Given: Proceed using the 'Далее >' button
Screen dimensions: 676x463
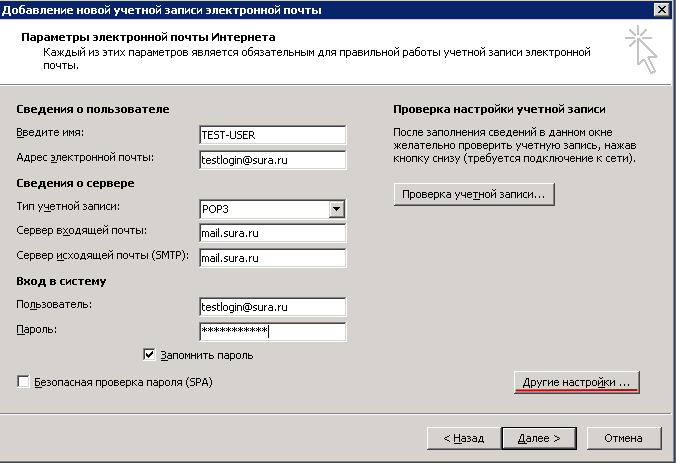Looking at the screenshot, I should click(538, 438).
